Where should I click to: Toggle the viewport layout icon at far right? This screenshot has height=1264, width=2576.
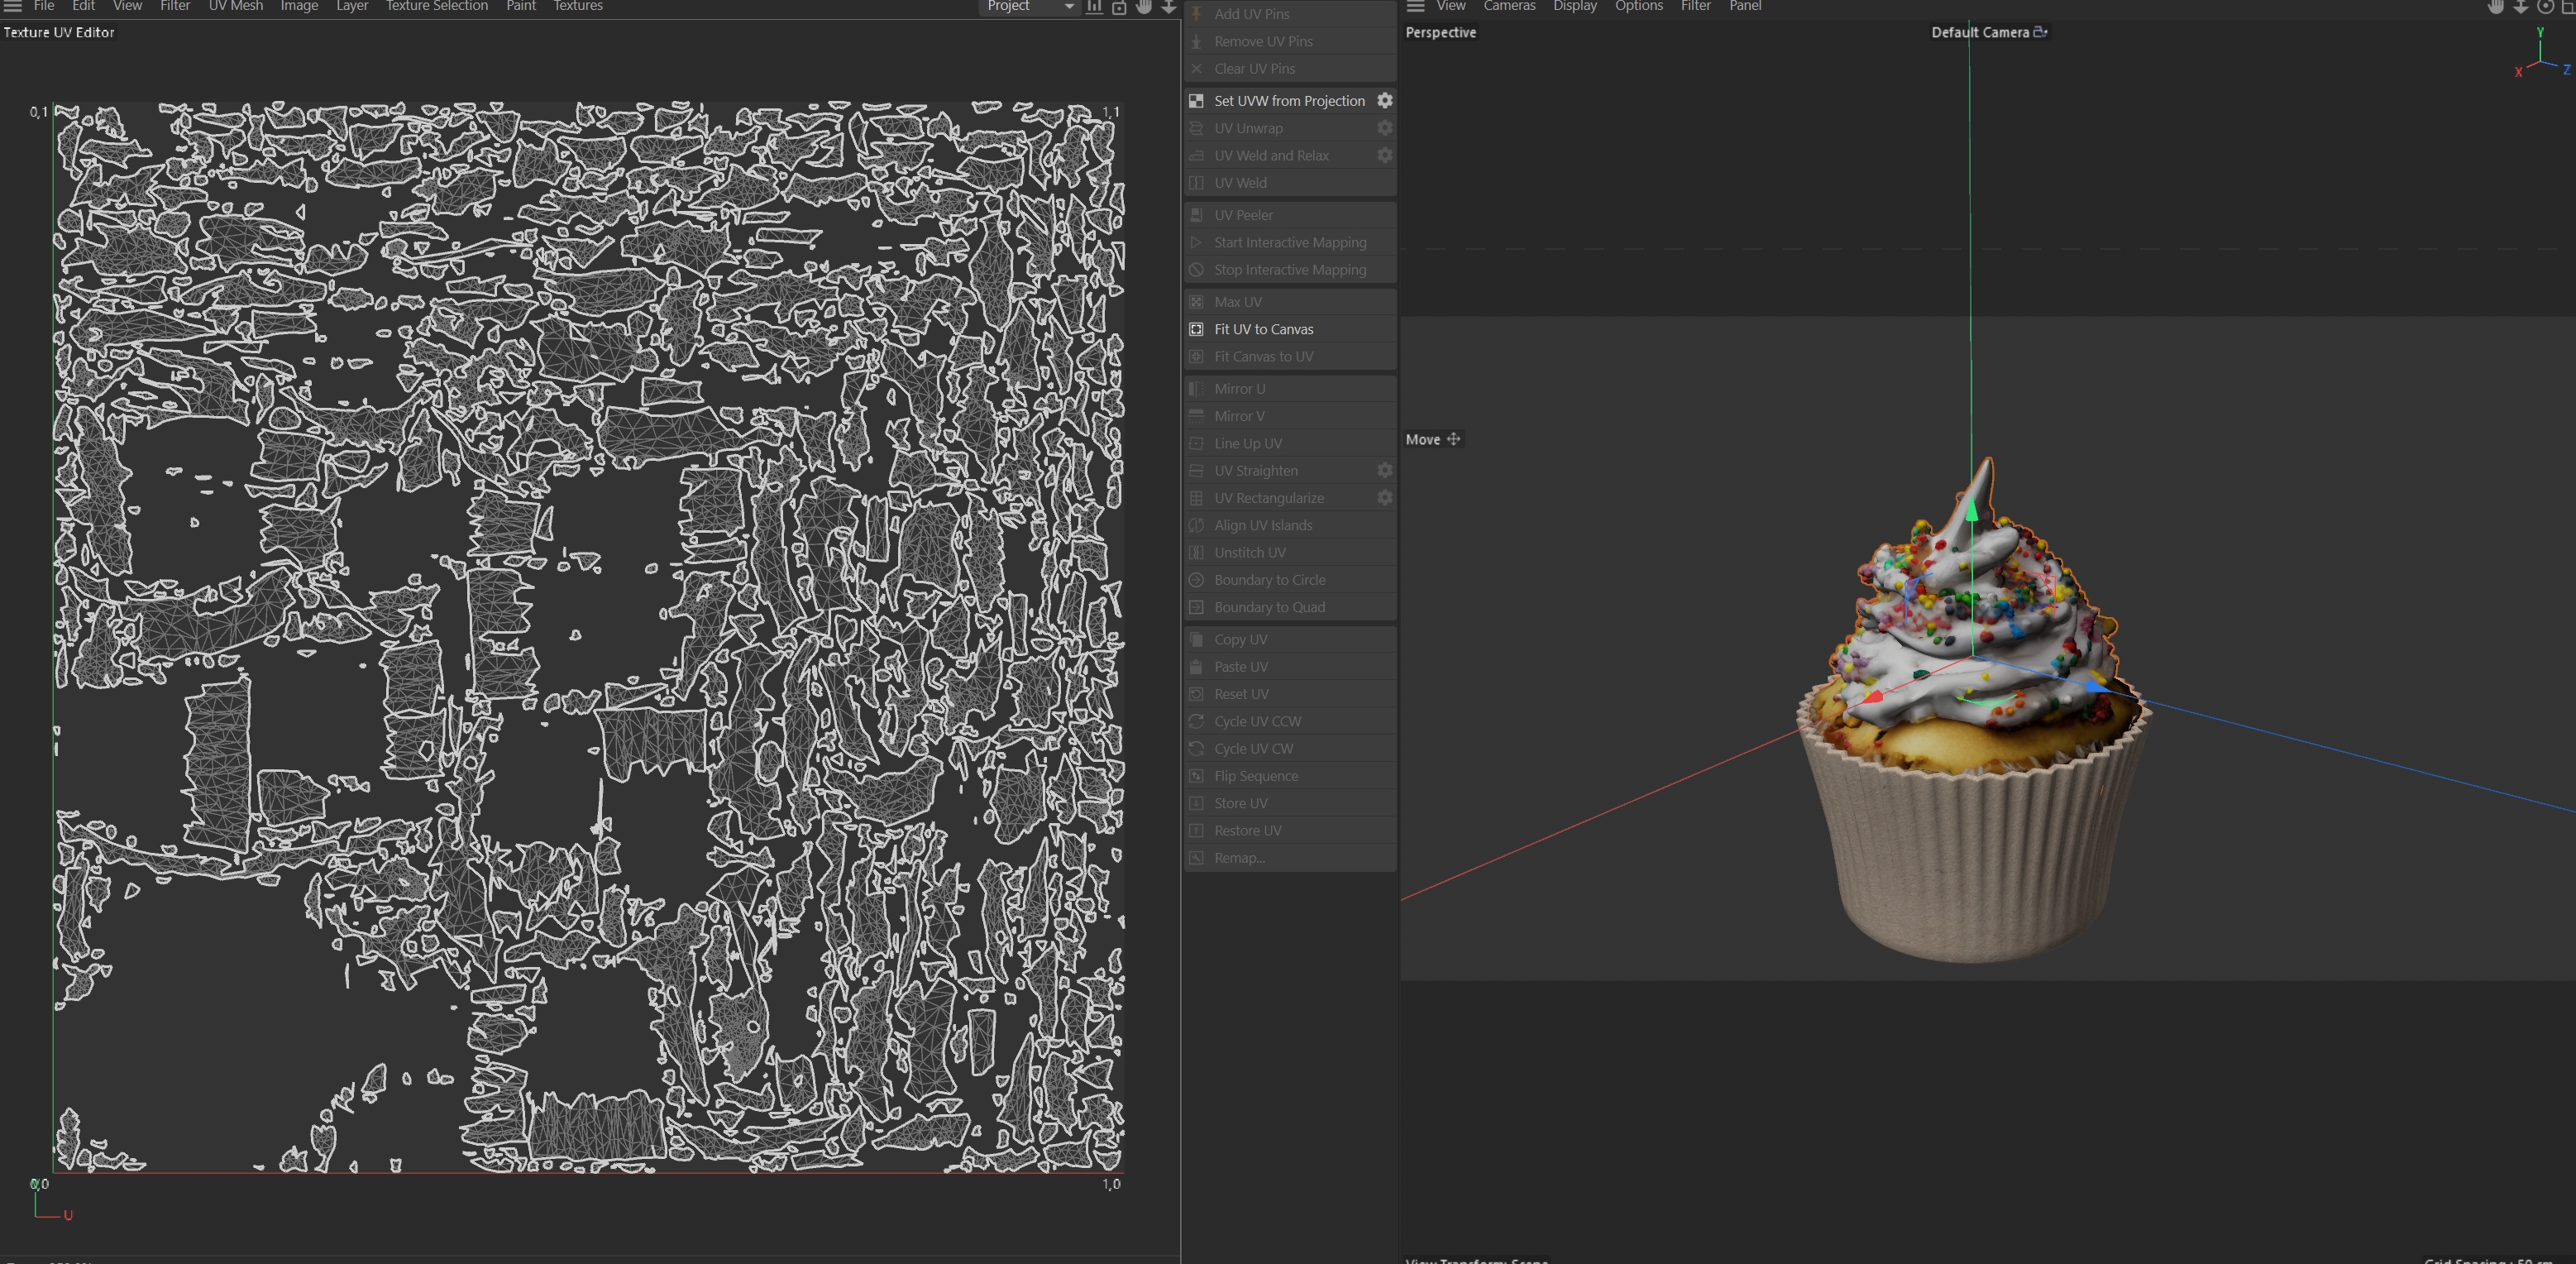tap(2568, 6)
